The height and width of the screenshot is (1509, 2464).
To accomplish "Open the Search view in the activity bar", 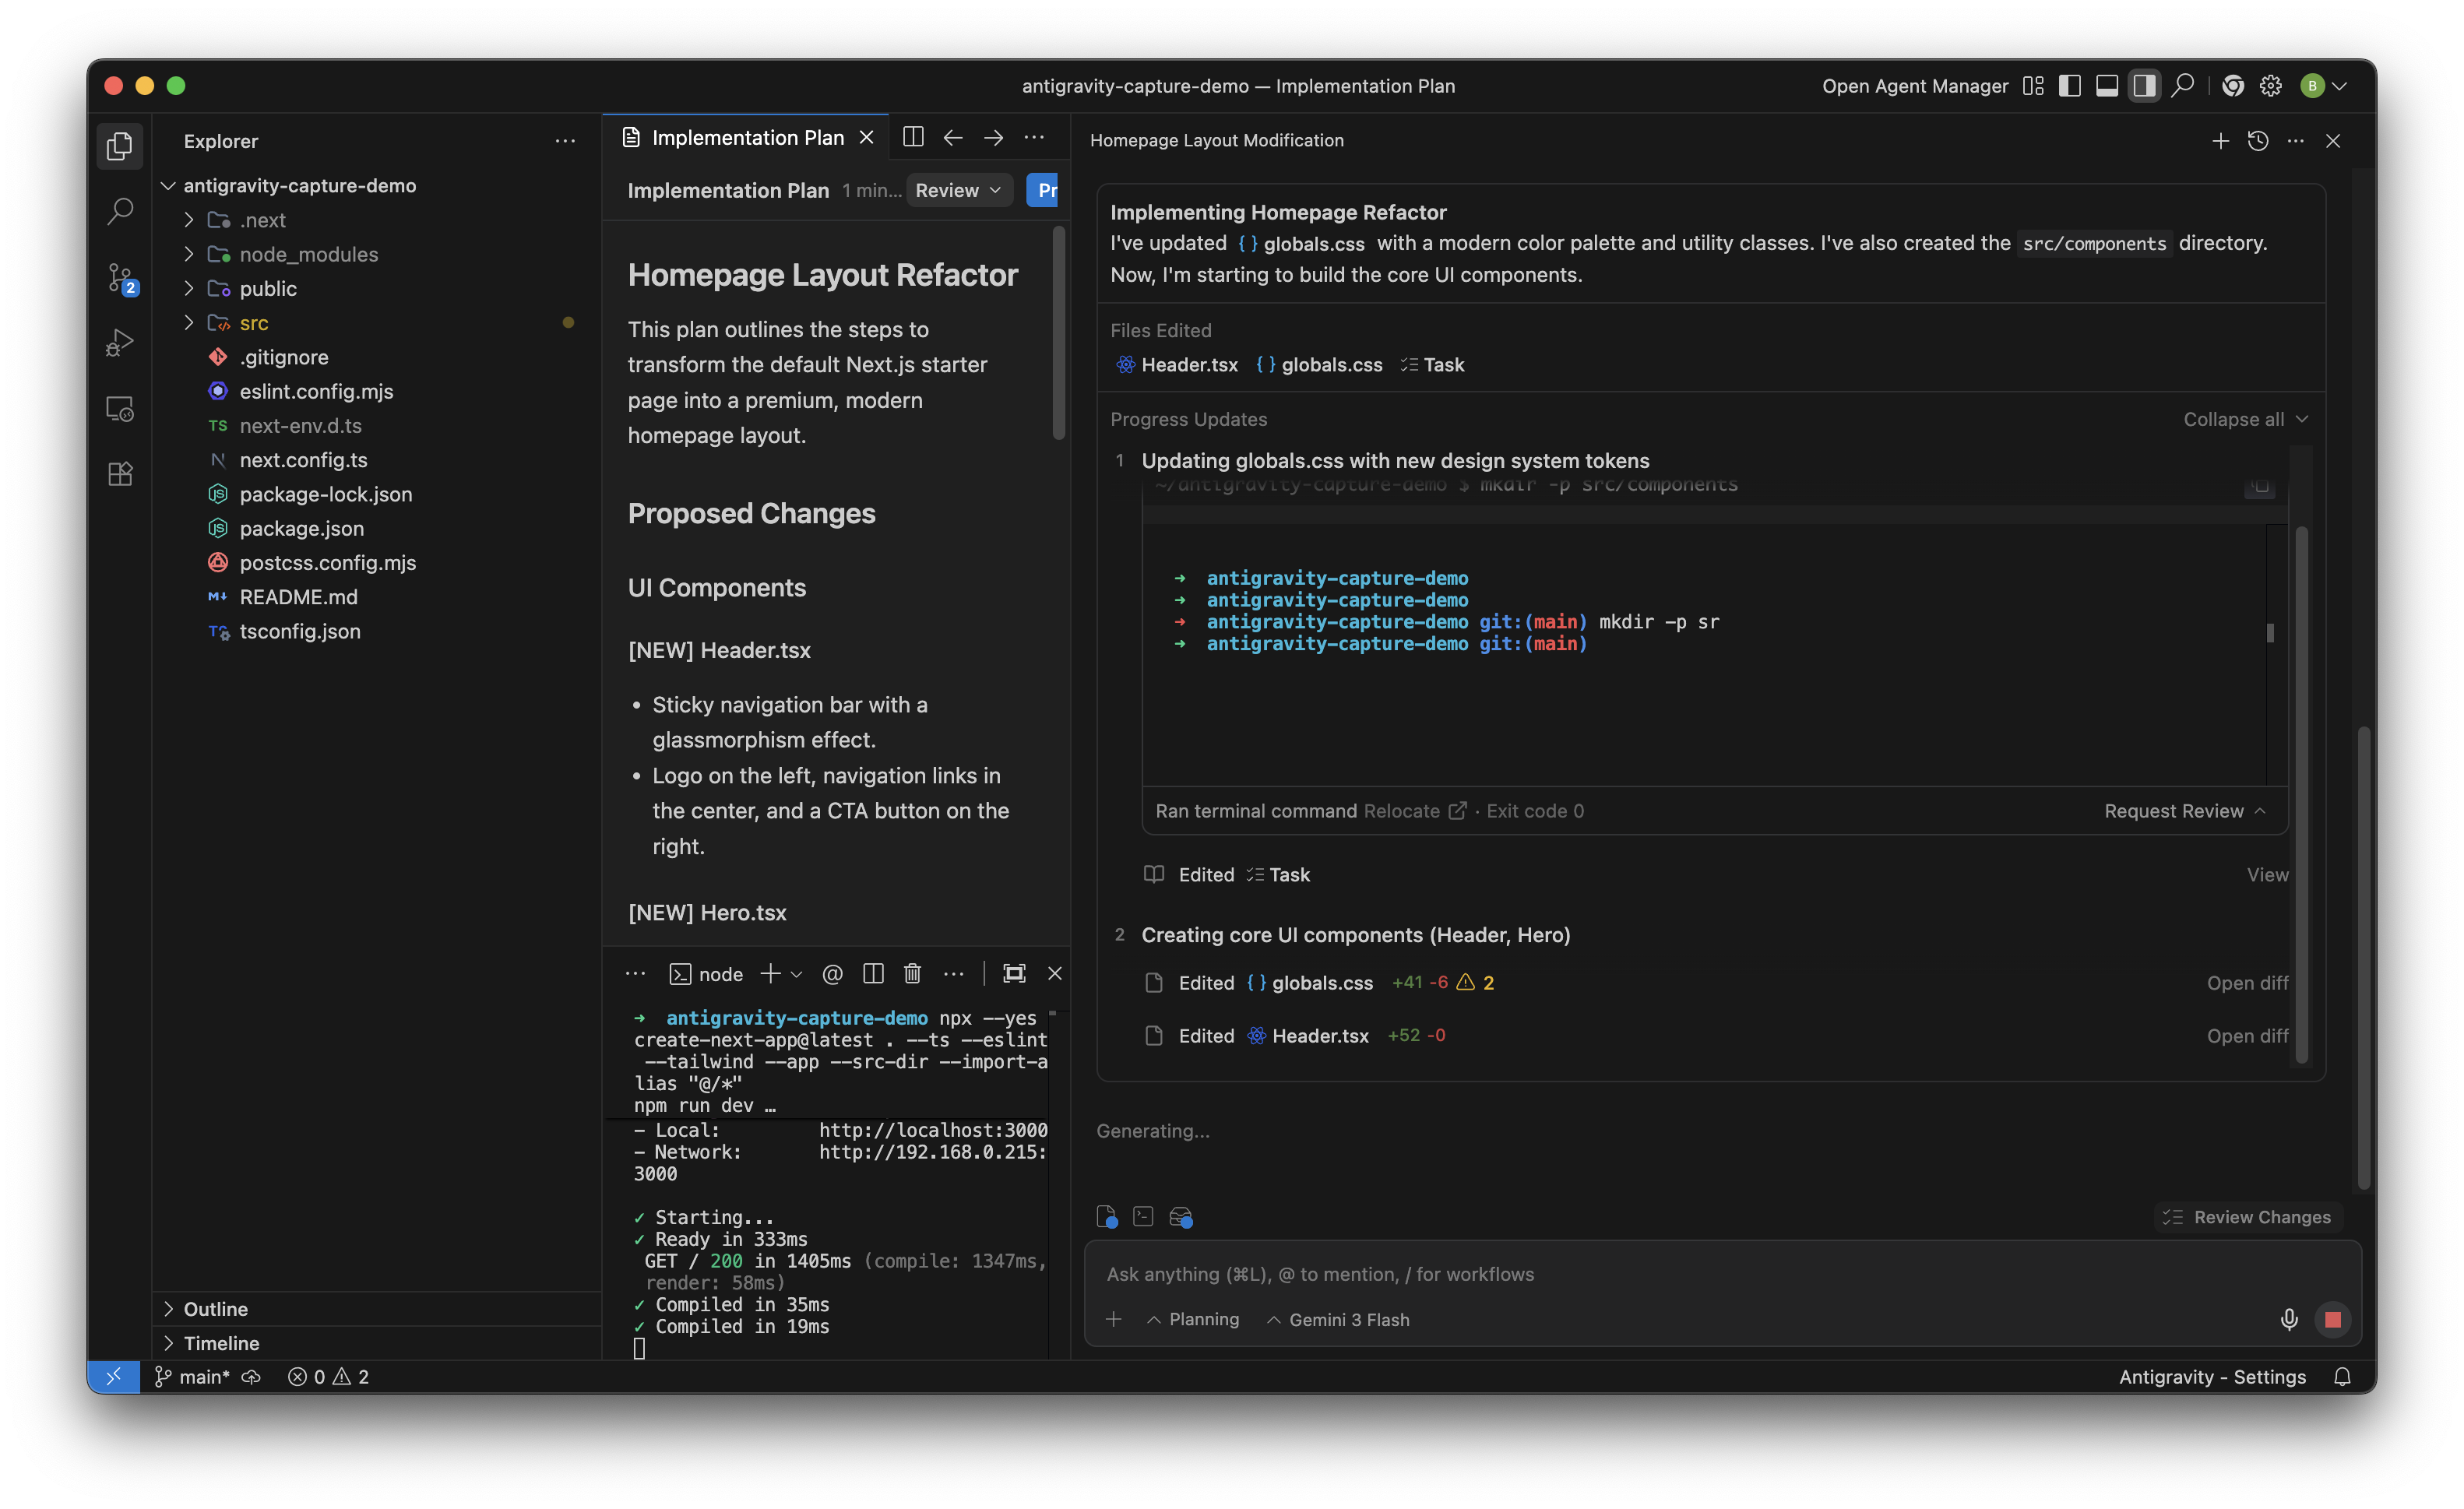I will 120,211.
